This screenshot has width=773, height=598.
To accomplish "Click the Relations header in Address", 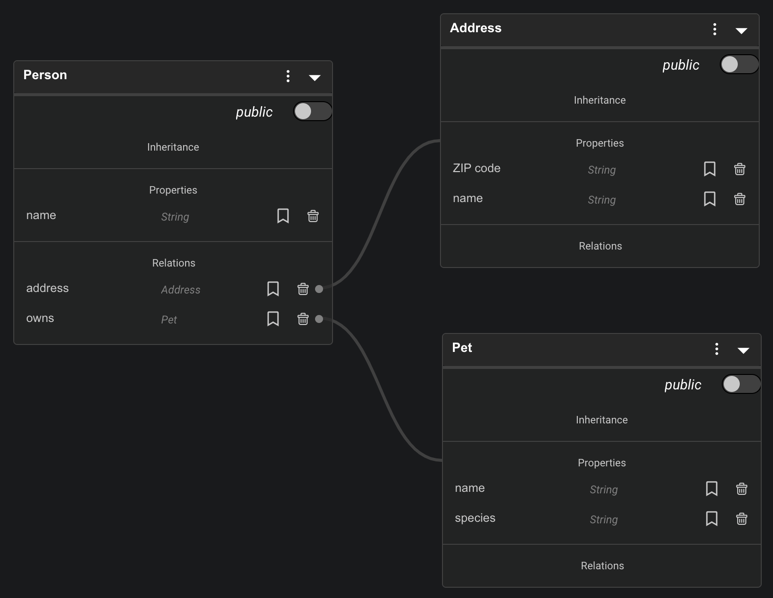I will click(x=600, y=246).
